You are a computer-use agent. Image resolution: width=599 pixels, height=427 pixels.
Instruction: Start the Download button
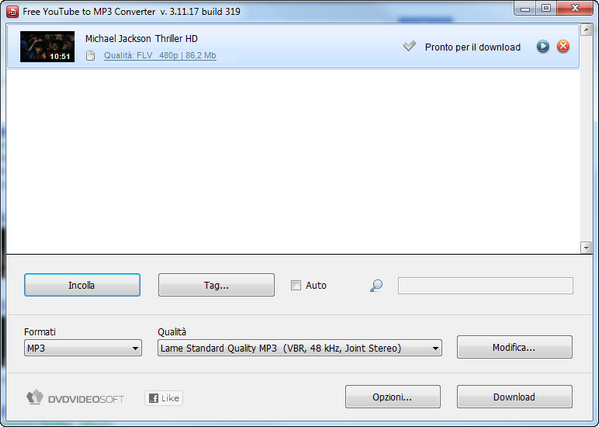[515, 397]
